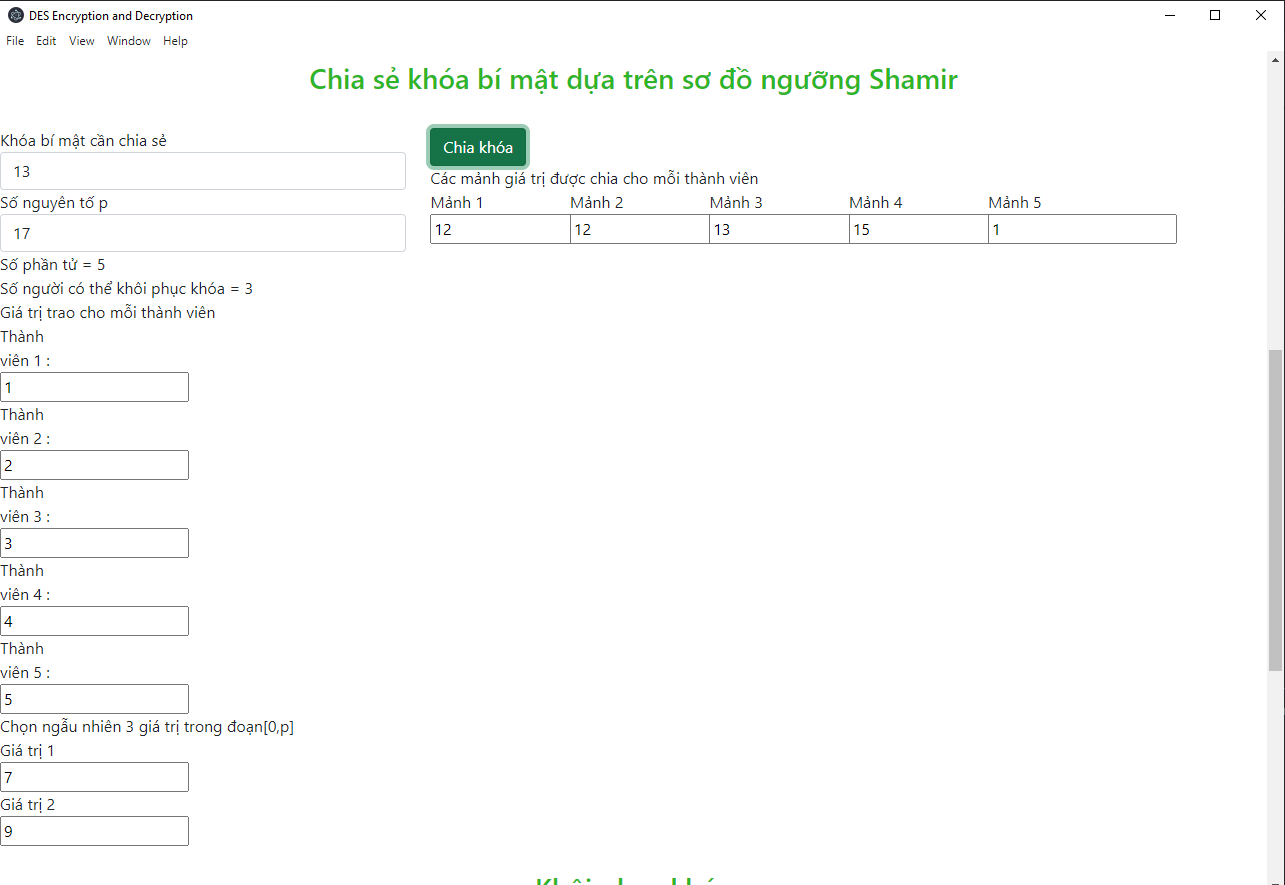Click 'Số người có thể khôi phục khóa = 3'
1285x885 pixels.
(x=127, y=288)
